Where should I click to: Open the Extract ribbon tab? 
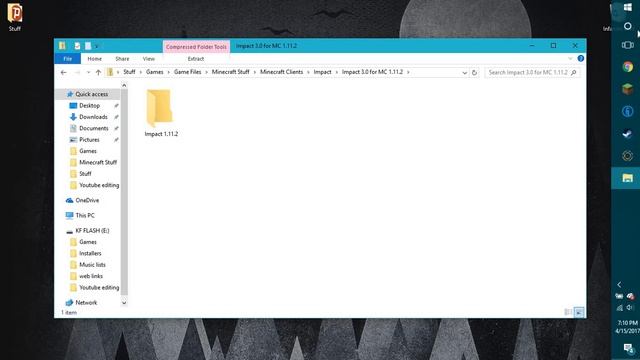pyautogui.click(x=196, y=59)
